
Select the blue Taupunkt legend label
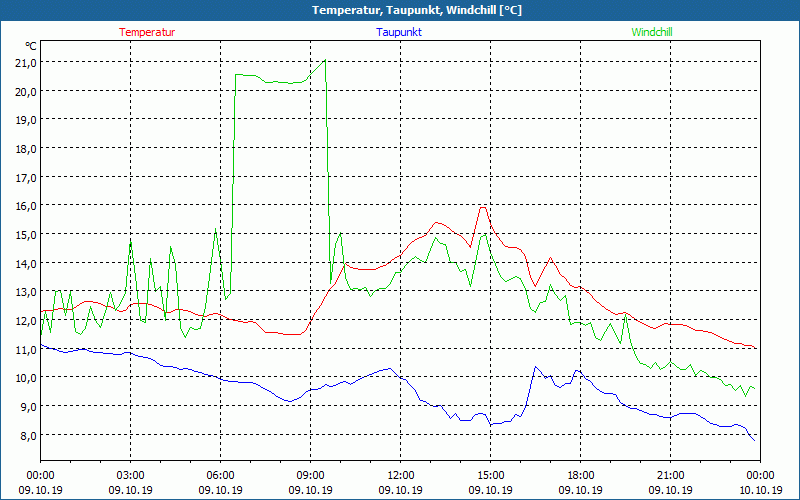399,32
